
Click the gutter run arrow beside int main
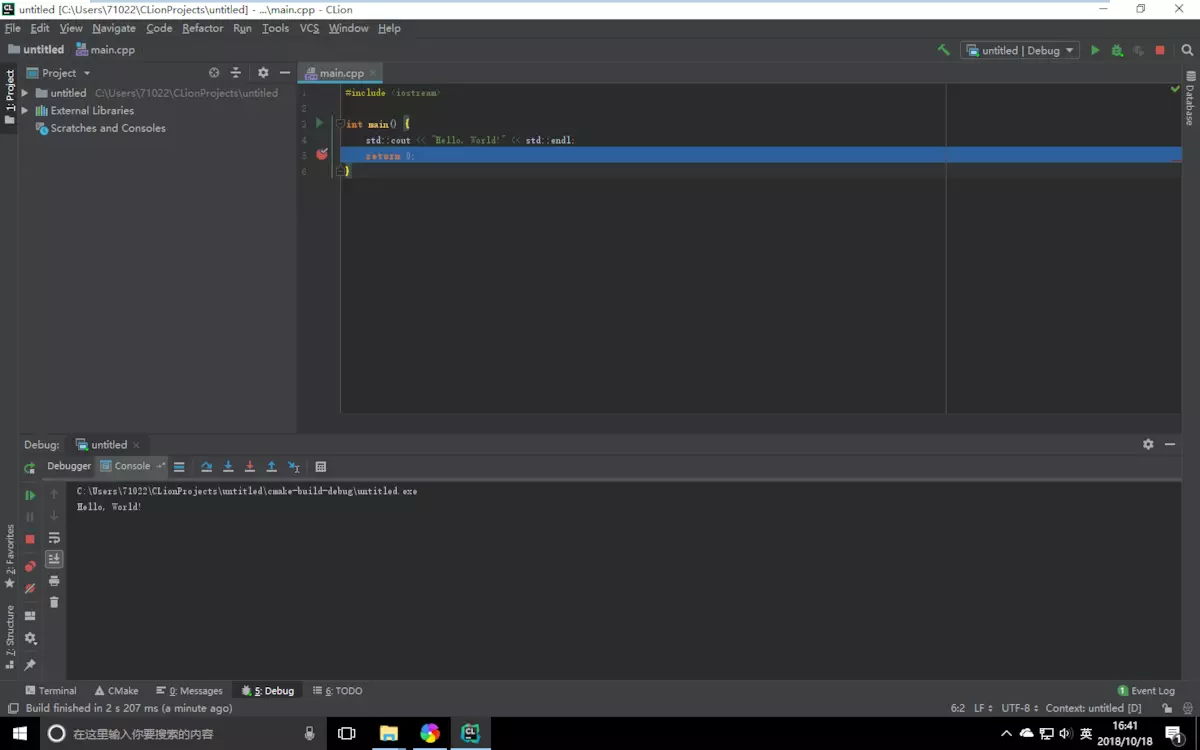coord(319,123)
